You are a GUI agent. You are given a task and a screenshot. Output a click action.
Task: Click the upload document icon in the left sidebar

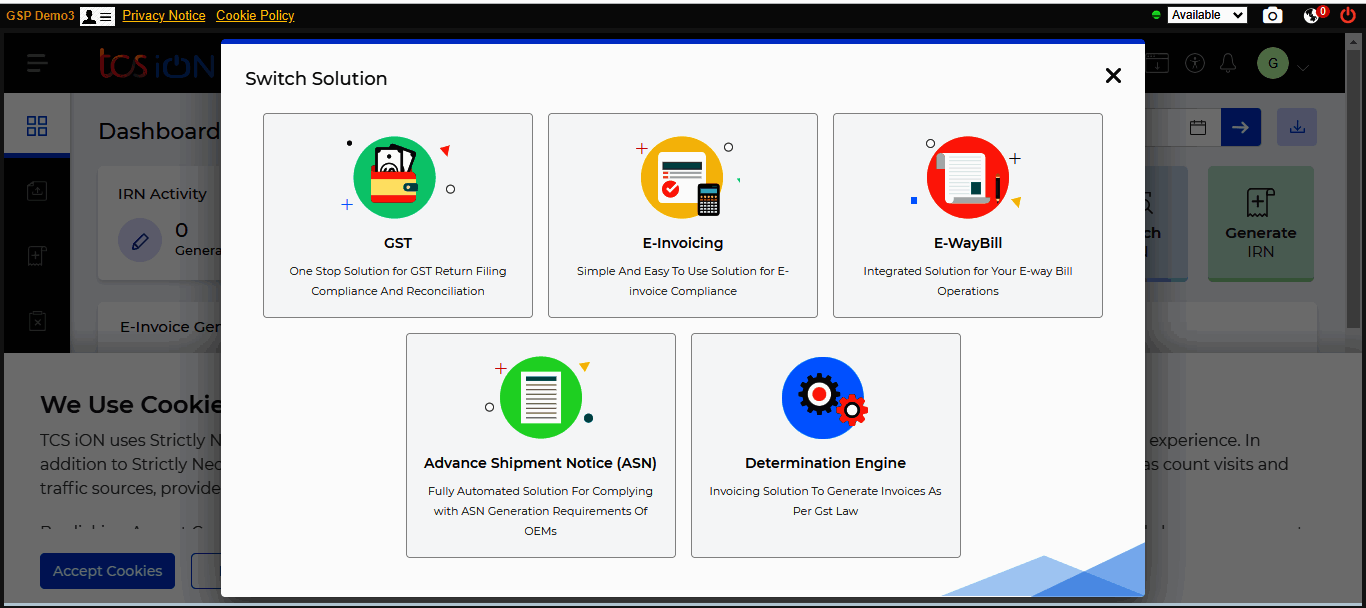[37, 190]
